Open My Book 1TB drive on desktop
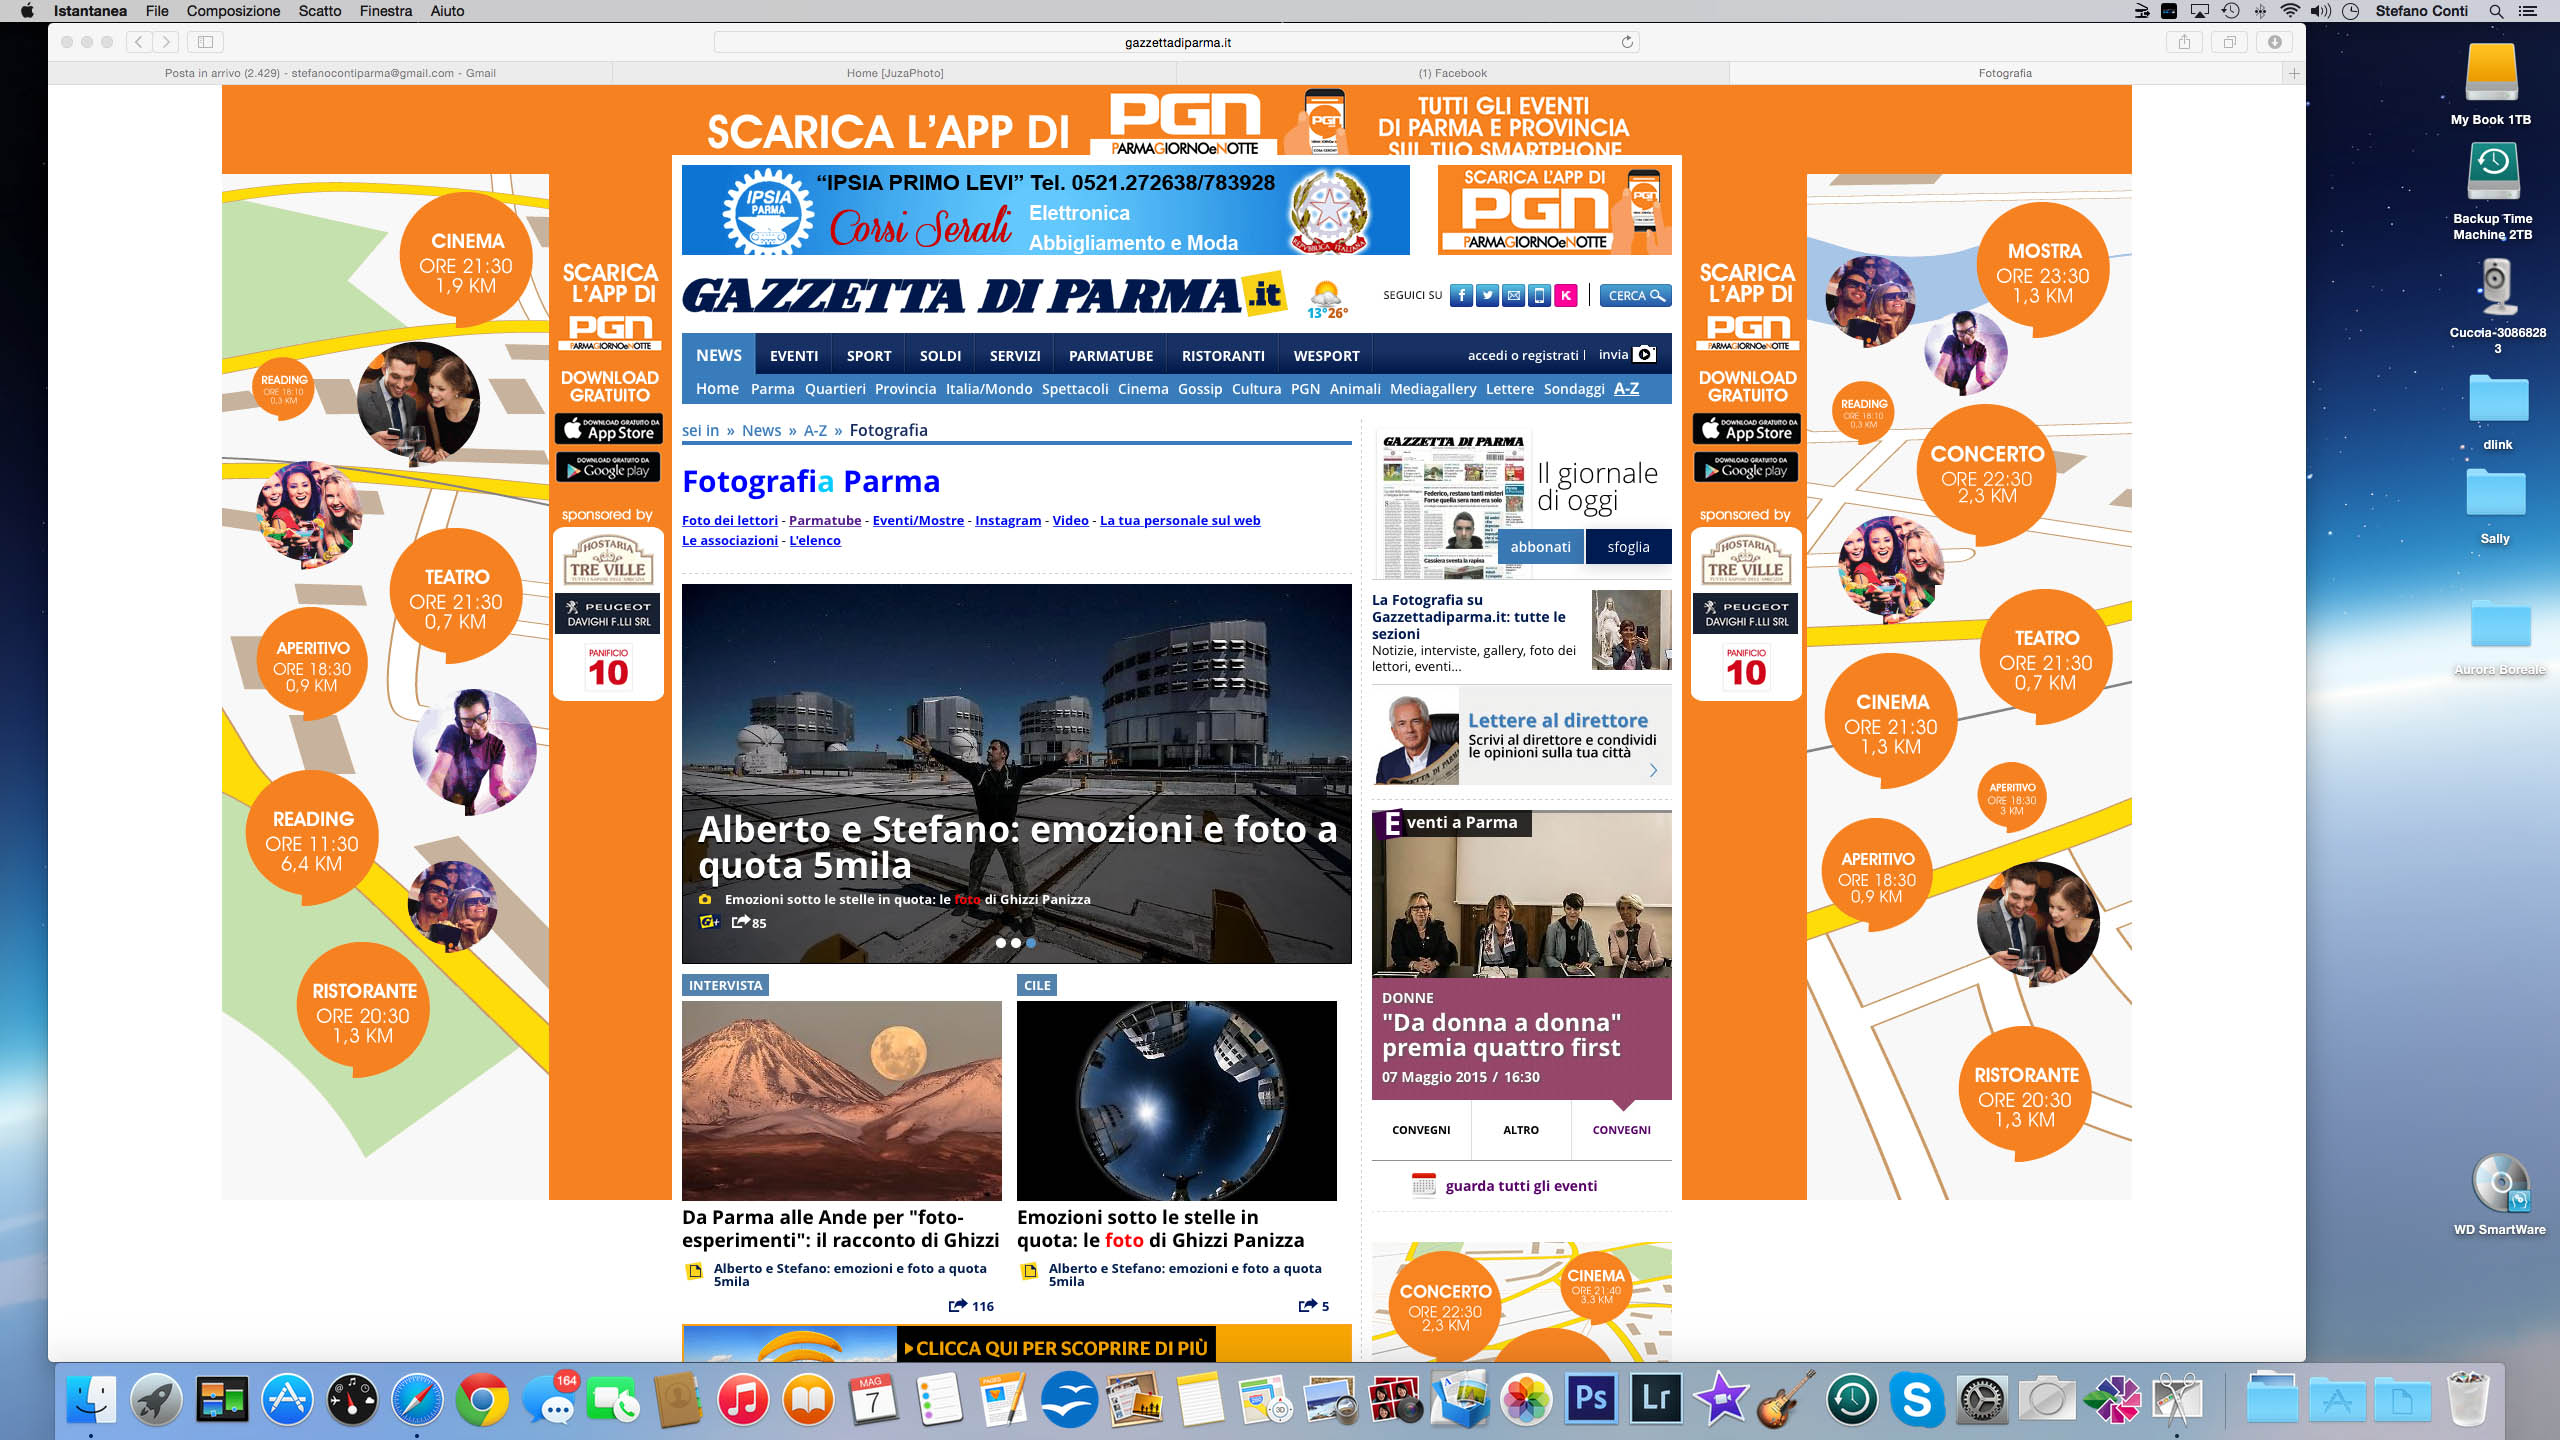 tap(2491, 73)
